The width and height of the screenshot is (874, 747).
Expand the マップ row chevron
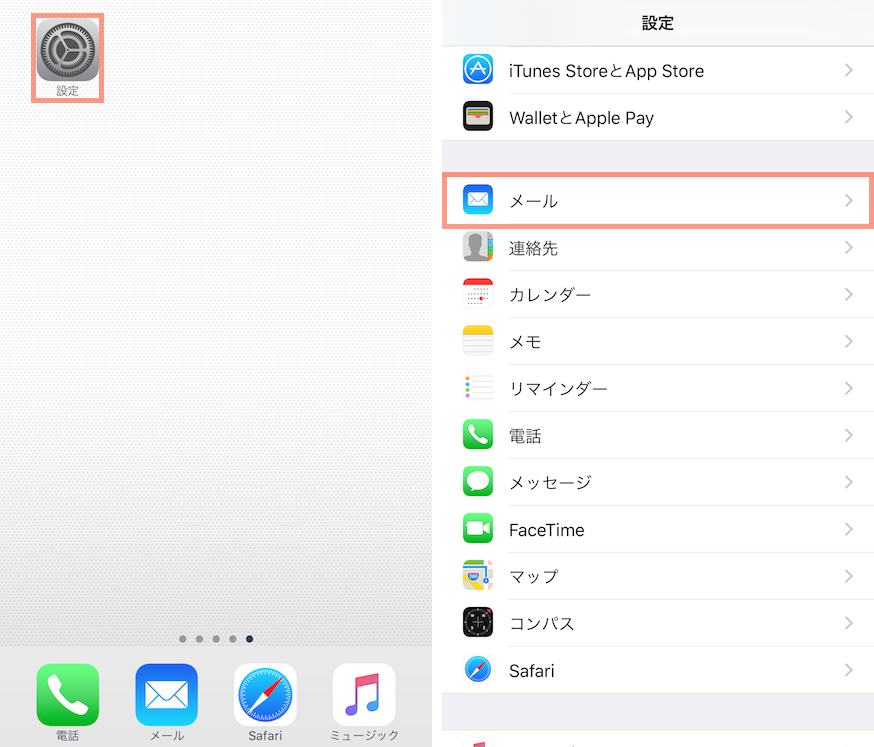[x=848, y=576]
